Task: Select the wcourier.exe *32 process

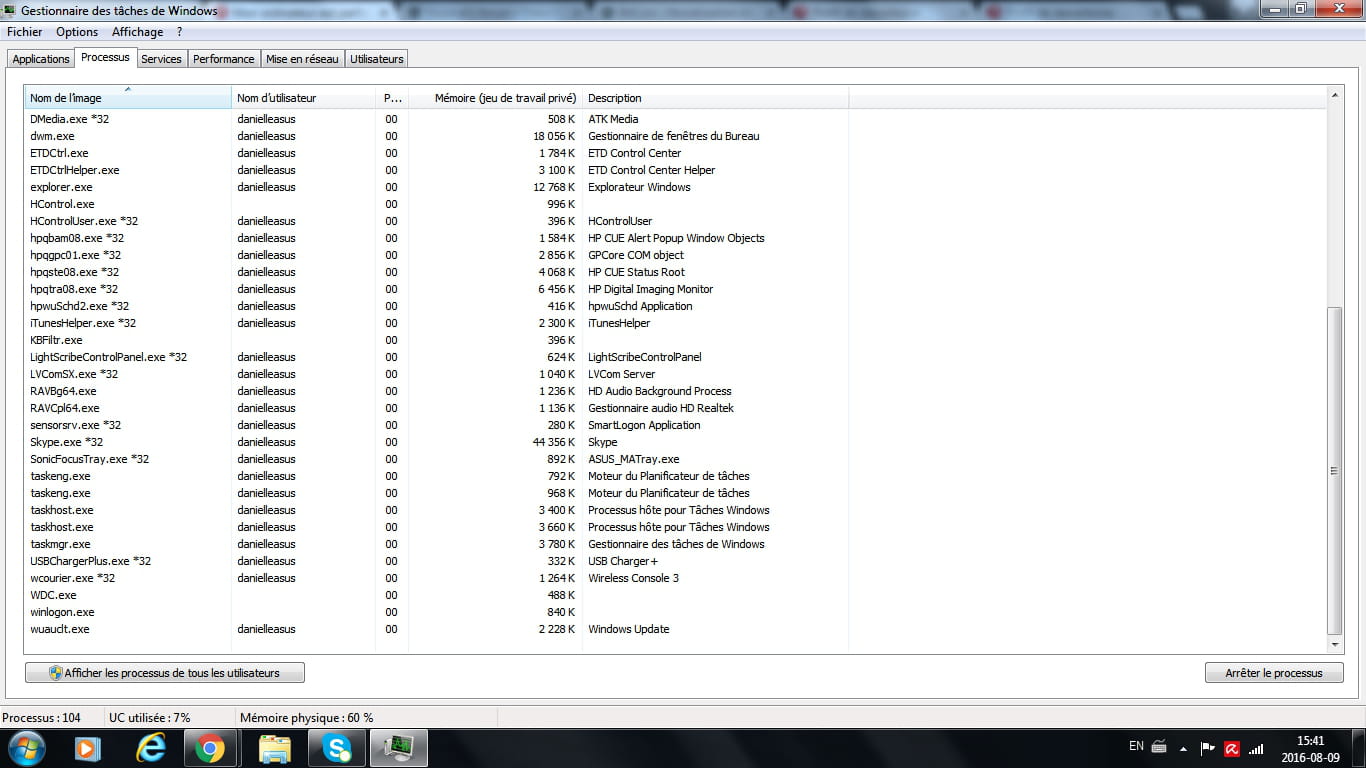Action: [x=436, y=578]
